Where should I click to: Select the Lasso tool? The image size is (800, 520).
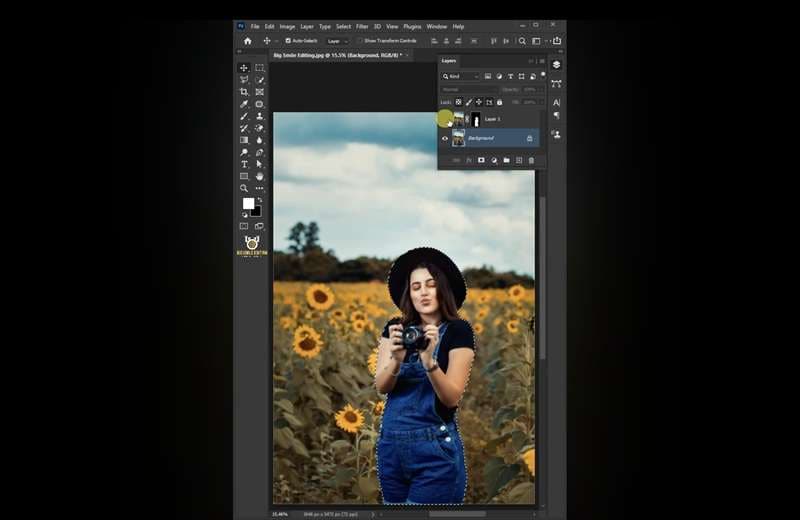tap(244, 80)
